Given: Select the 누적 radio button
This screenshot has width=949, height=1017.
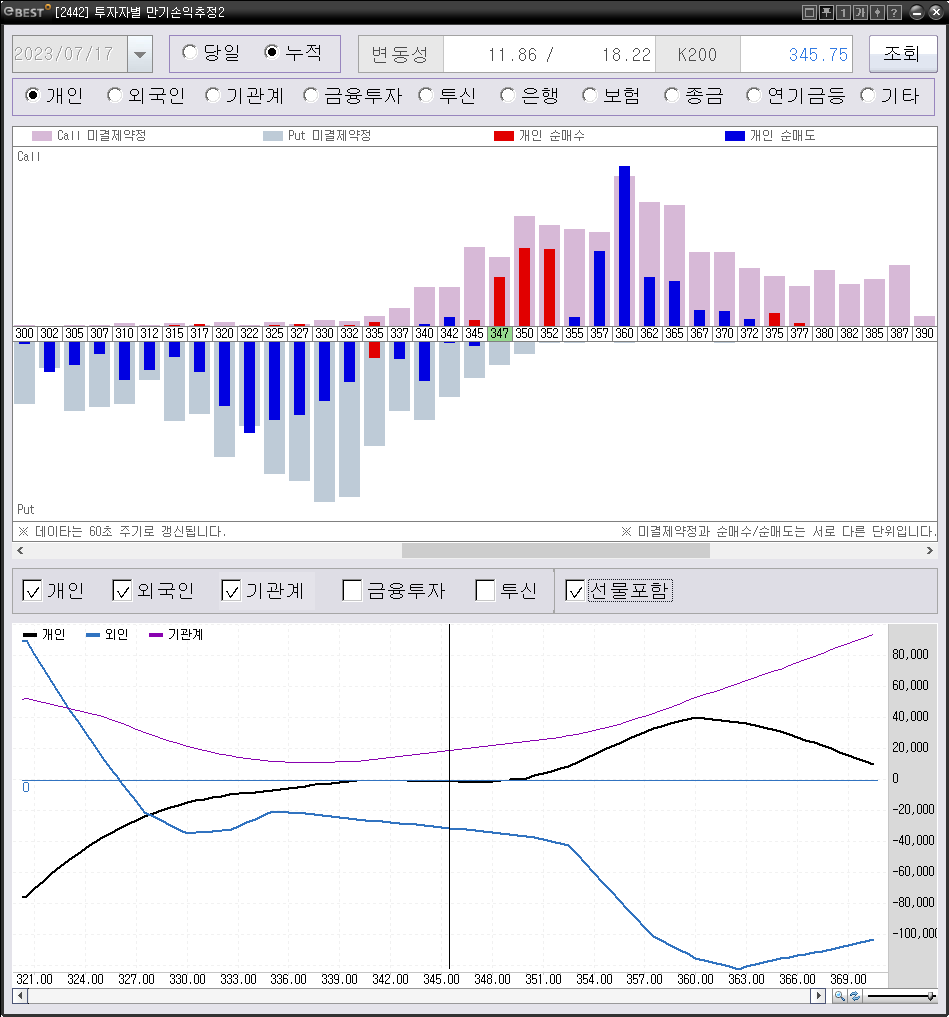Looking at the screenshot, I should click(x=272, y=52).
